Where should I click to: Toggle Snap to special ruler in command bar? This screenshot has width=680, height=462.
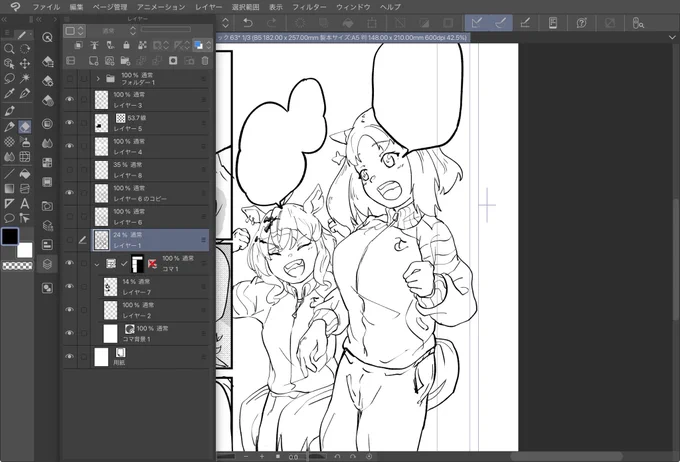[500, 23]
